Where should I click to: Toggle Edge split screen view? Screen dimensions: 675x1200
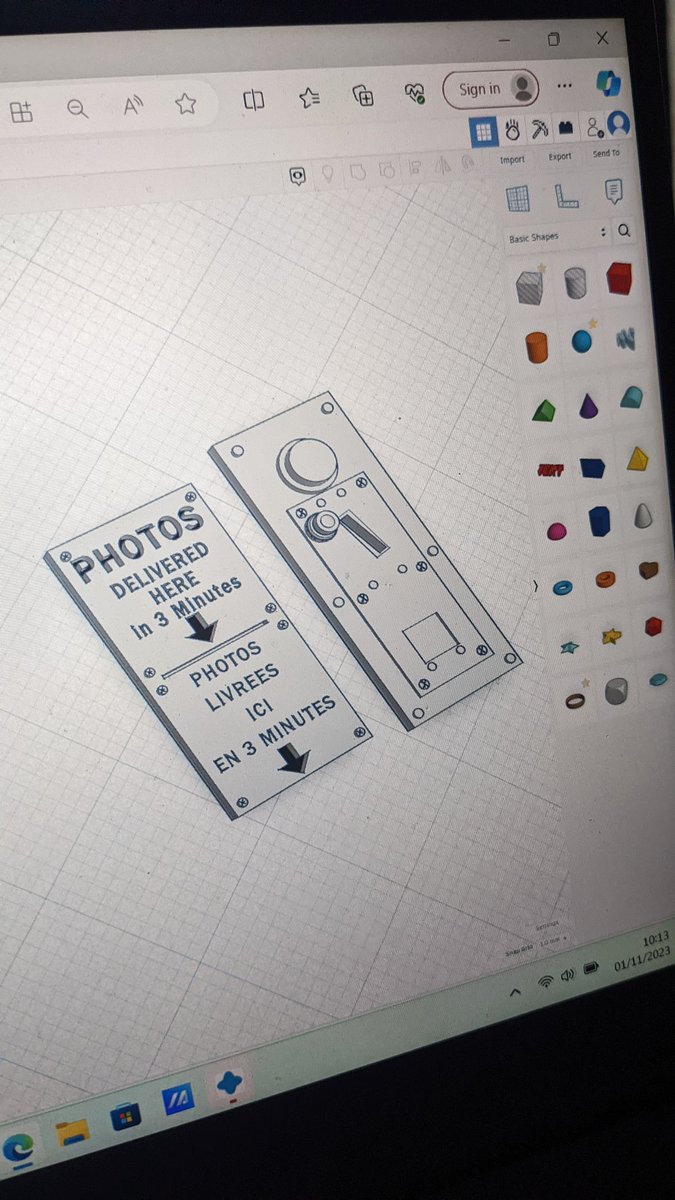tap(255, 99)
